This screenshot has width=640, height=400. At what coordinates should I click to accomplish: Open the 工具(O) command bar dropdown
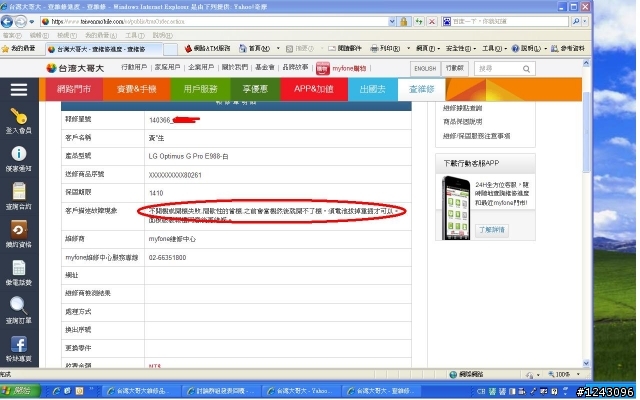[x=494, y=48]
